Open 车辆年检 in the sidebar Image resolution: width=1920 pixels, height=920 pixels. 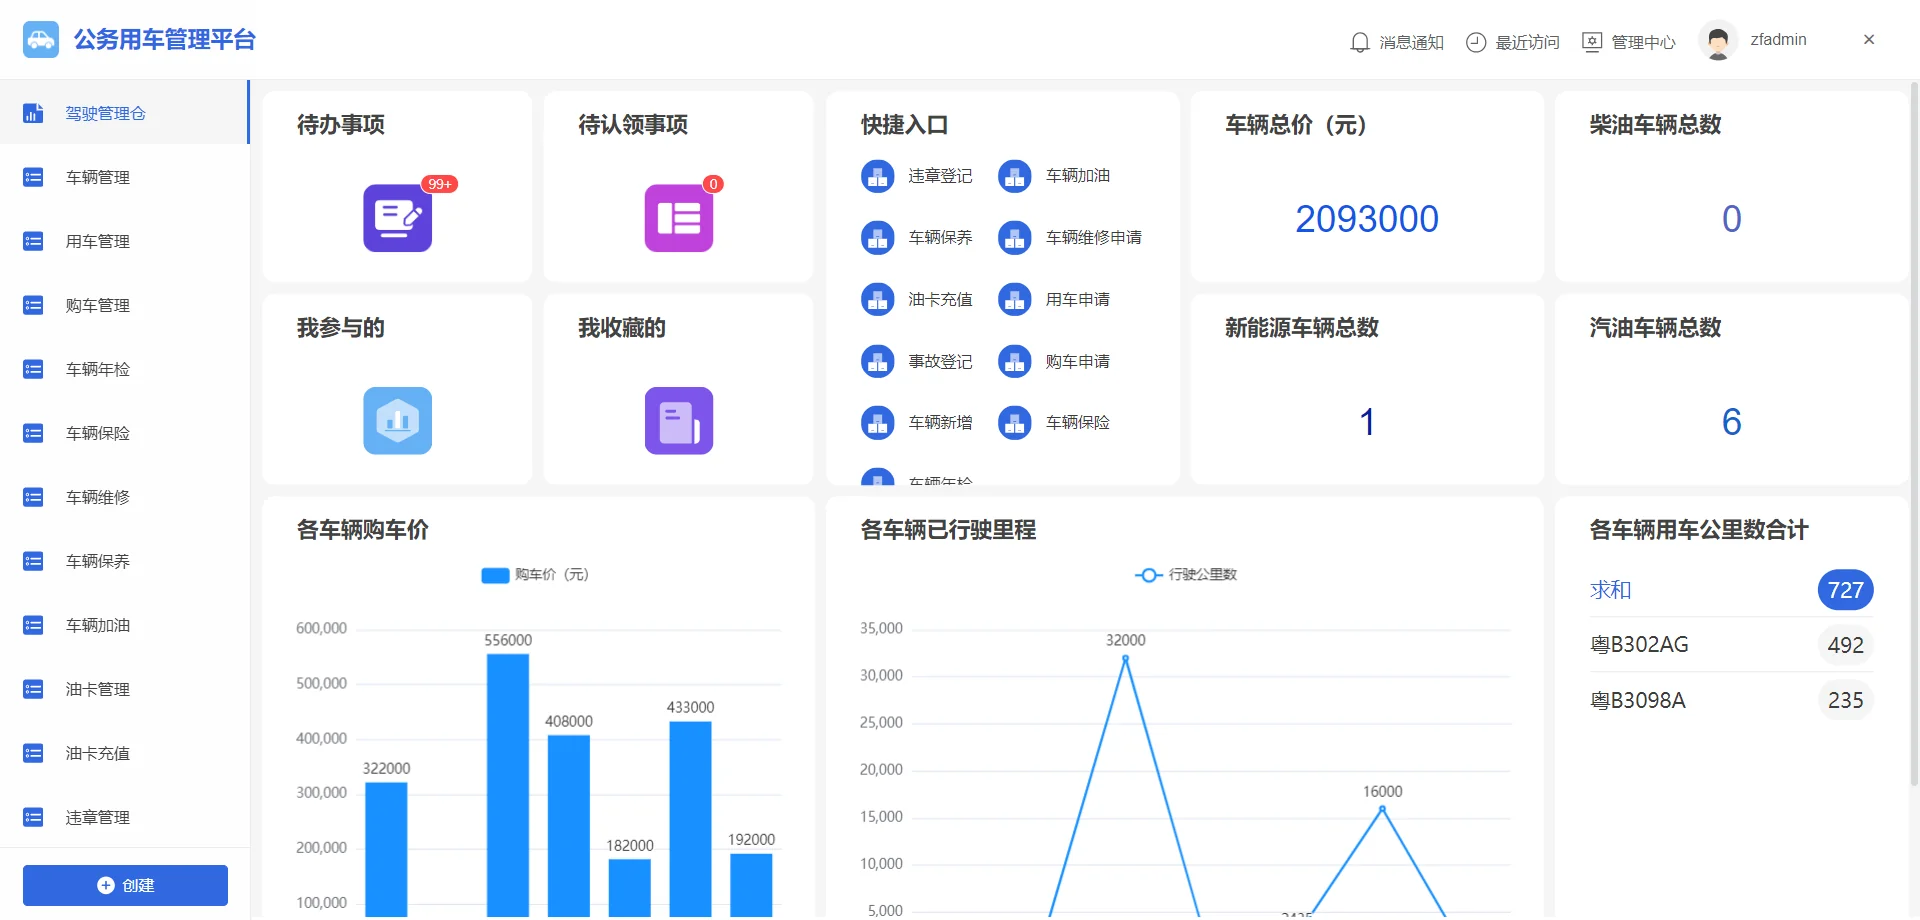click(124, 369)
